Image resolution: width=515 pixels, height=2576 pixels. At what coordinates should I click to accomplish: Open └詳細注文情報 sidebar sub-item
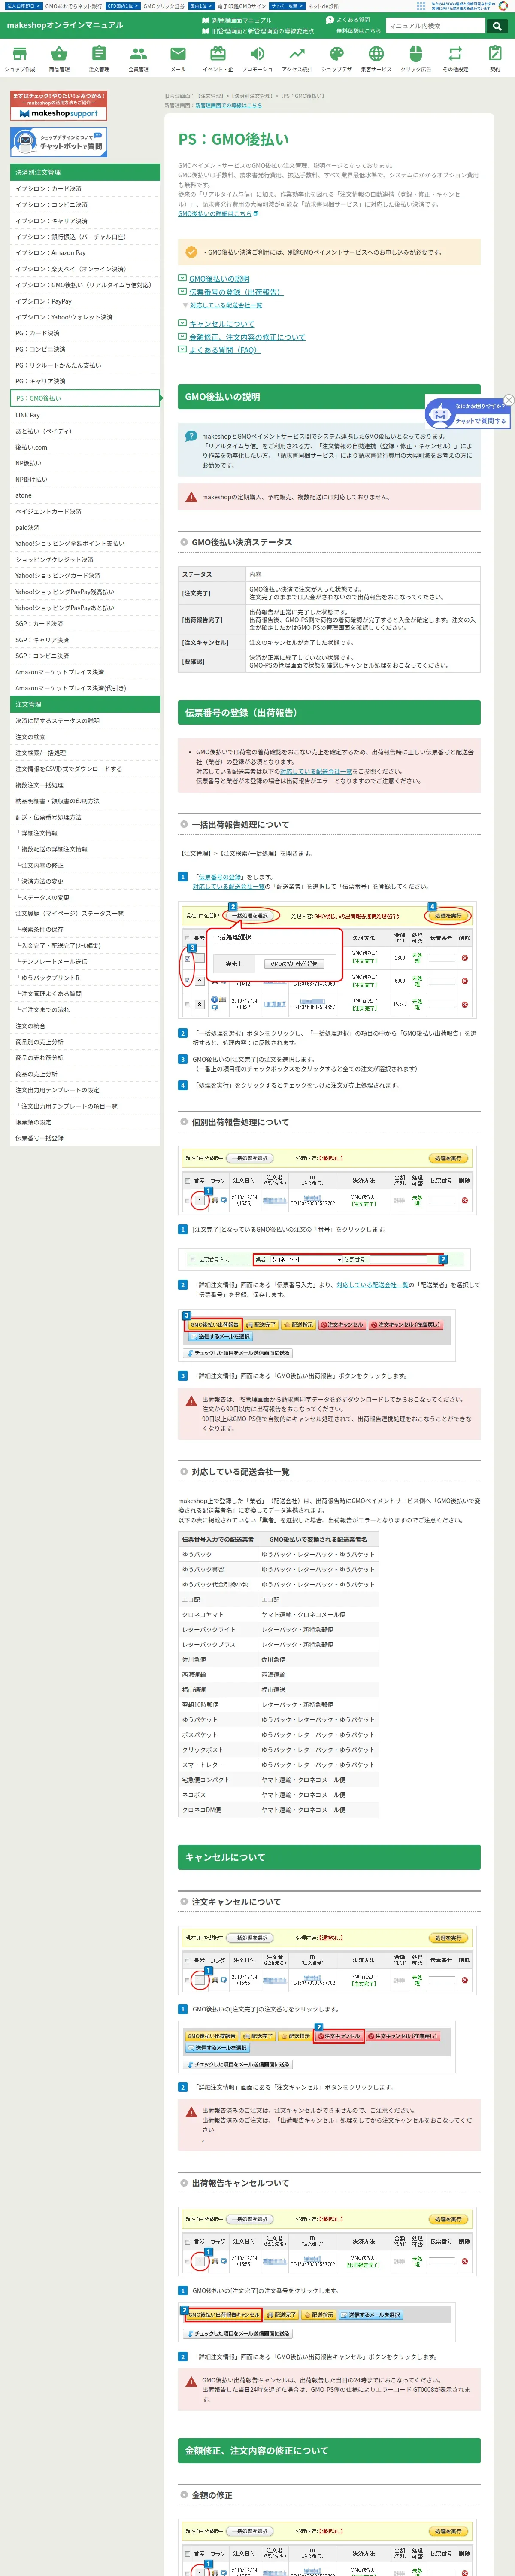[85, 833]
